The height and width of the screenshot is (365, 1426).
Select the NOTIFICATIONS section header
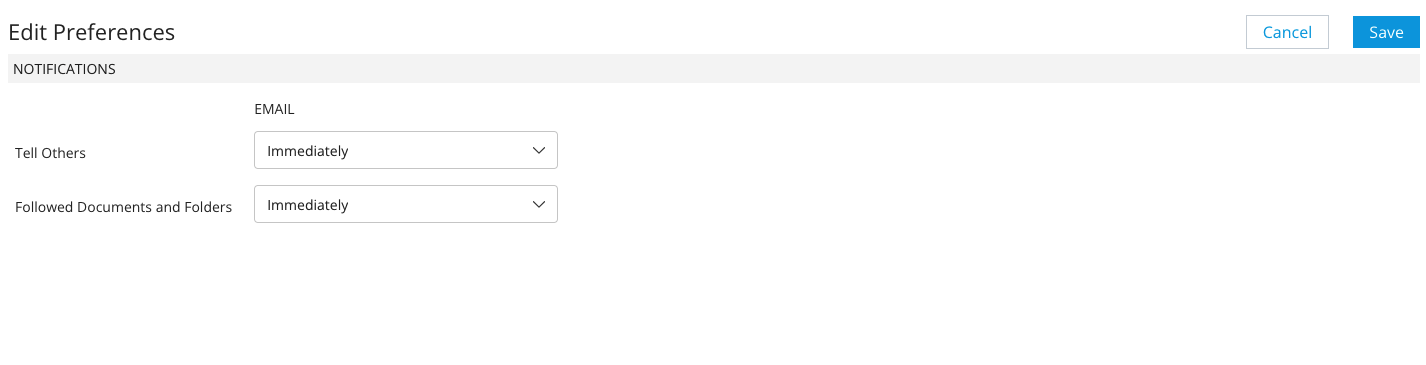coord(64,69)
